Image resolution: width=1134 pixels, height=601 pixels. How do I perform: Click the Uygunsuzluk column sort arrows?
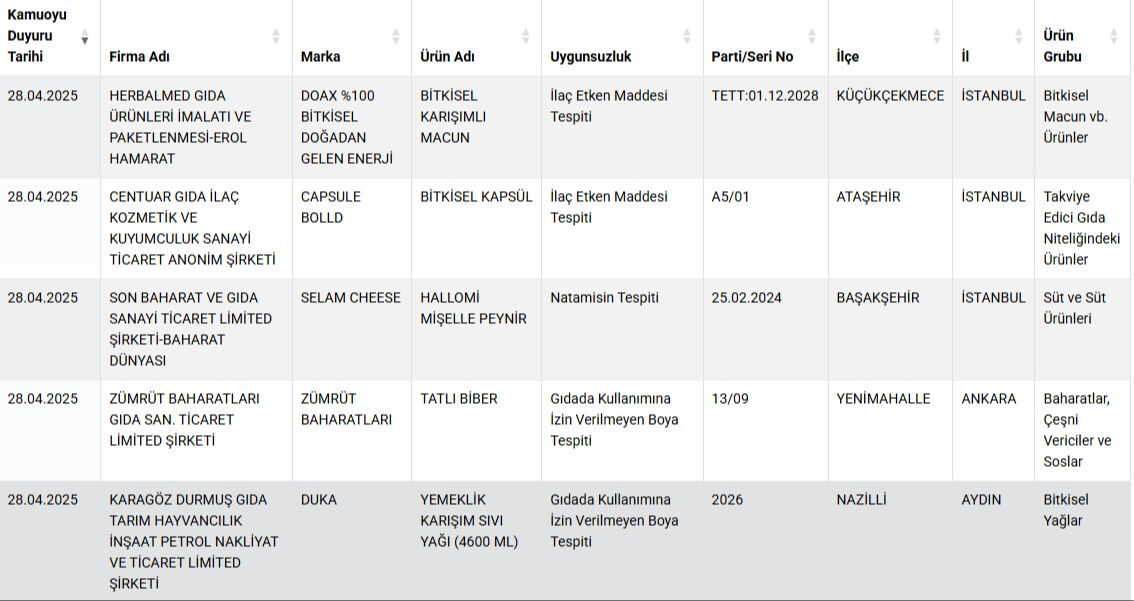coord(687,34)
